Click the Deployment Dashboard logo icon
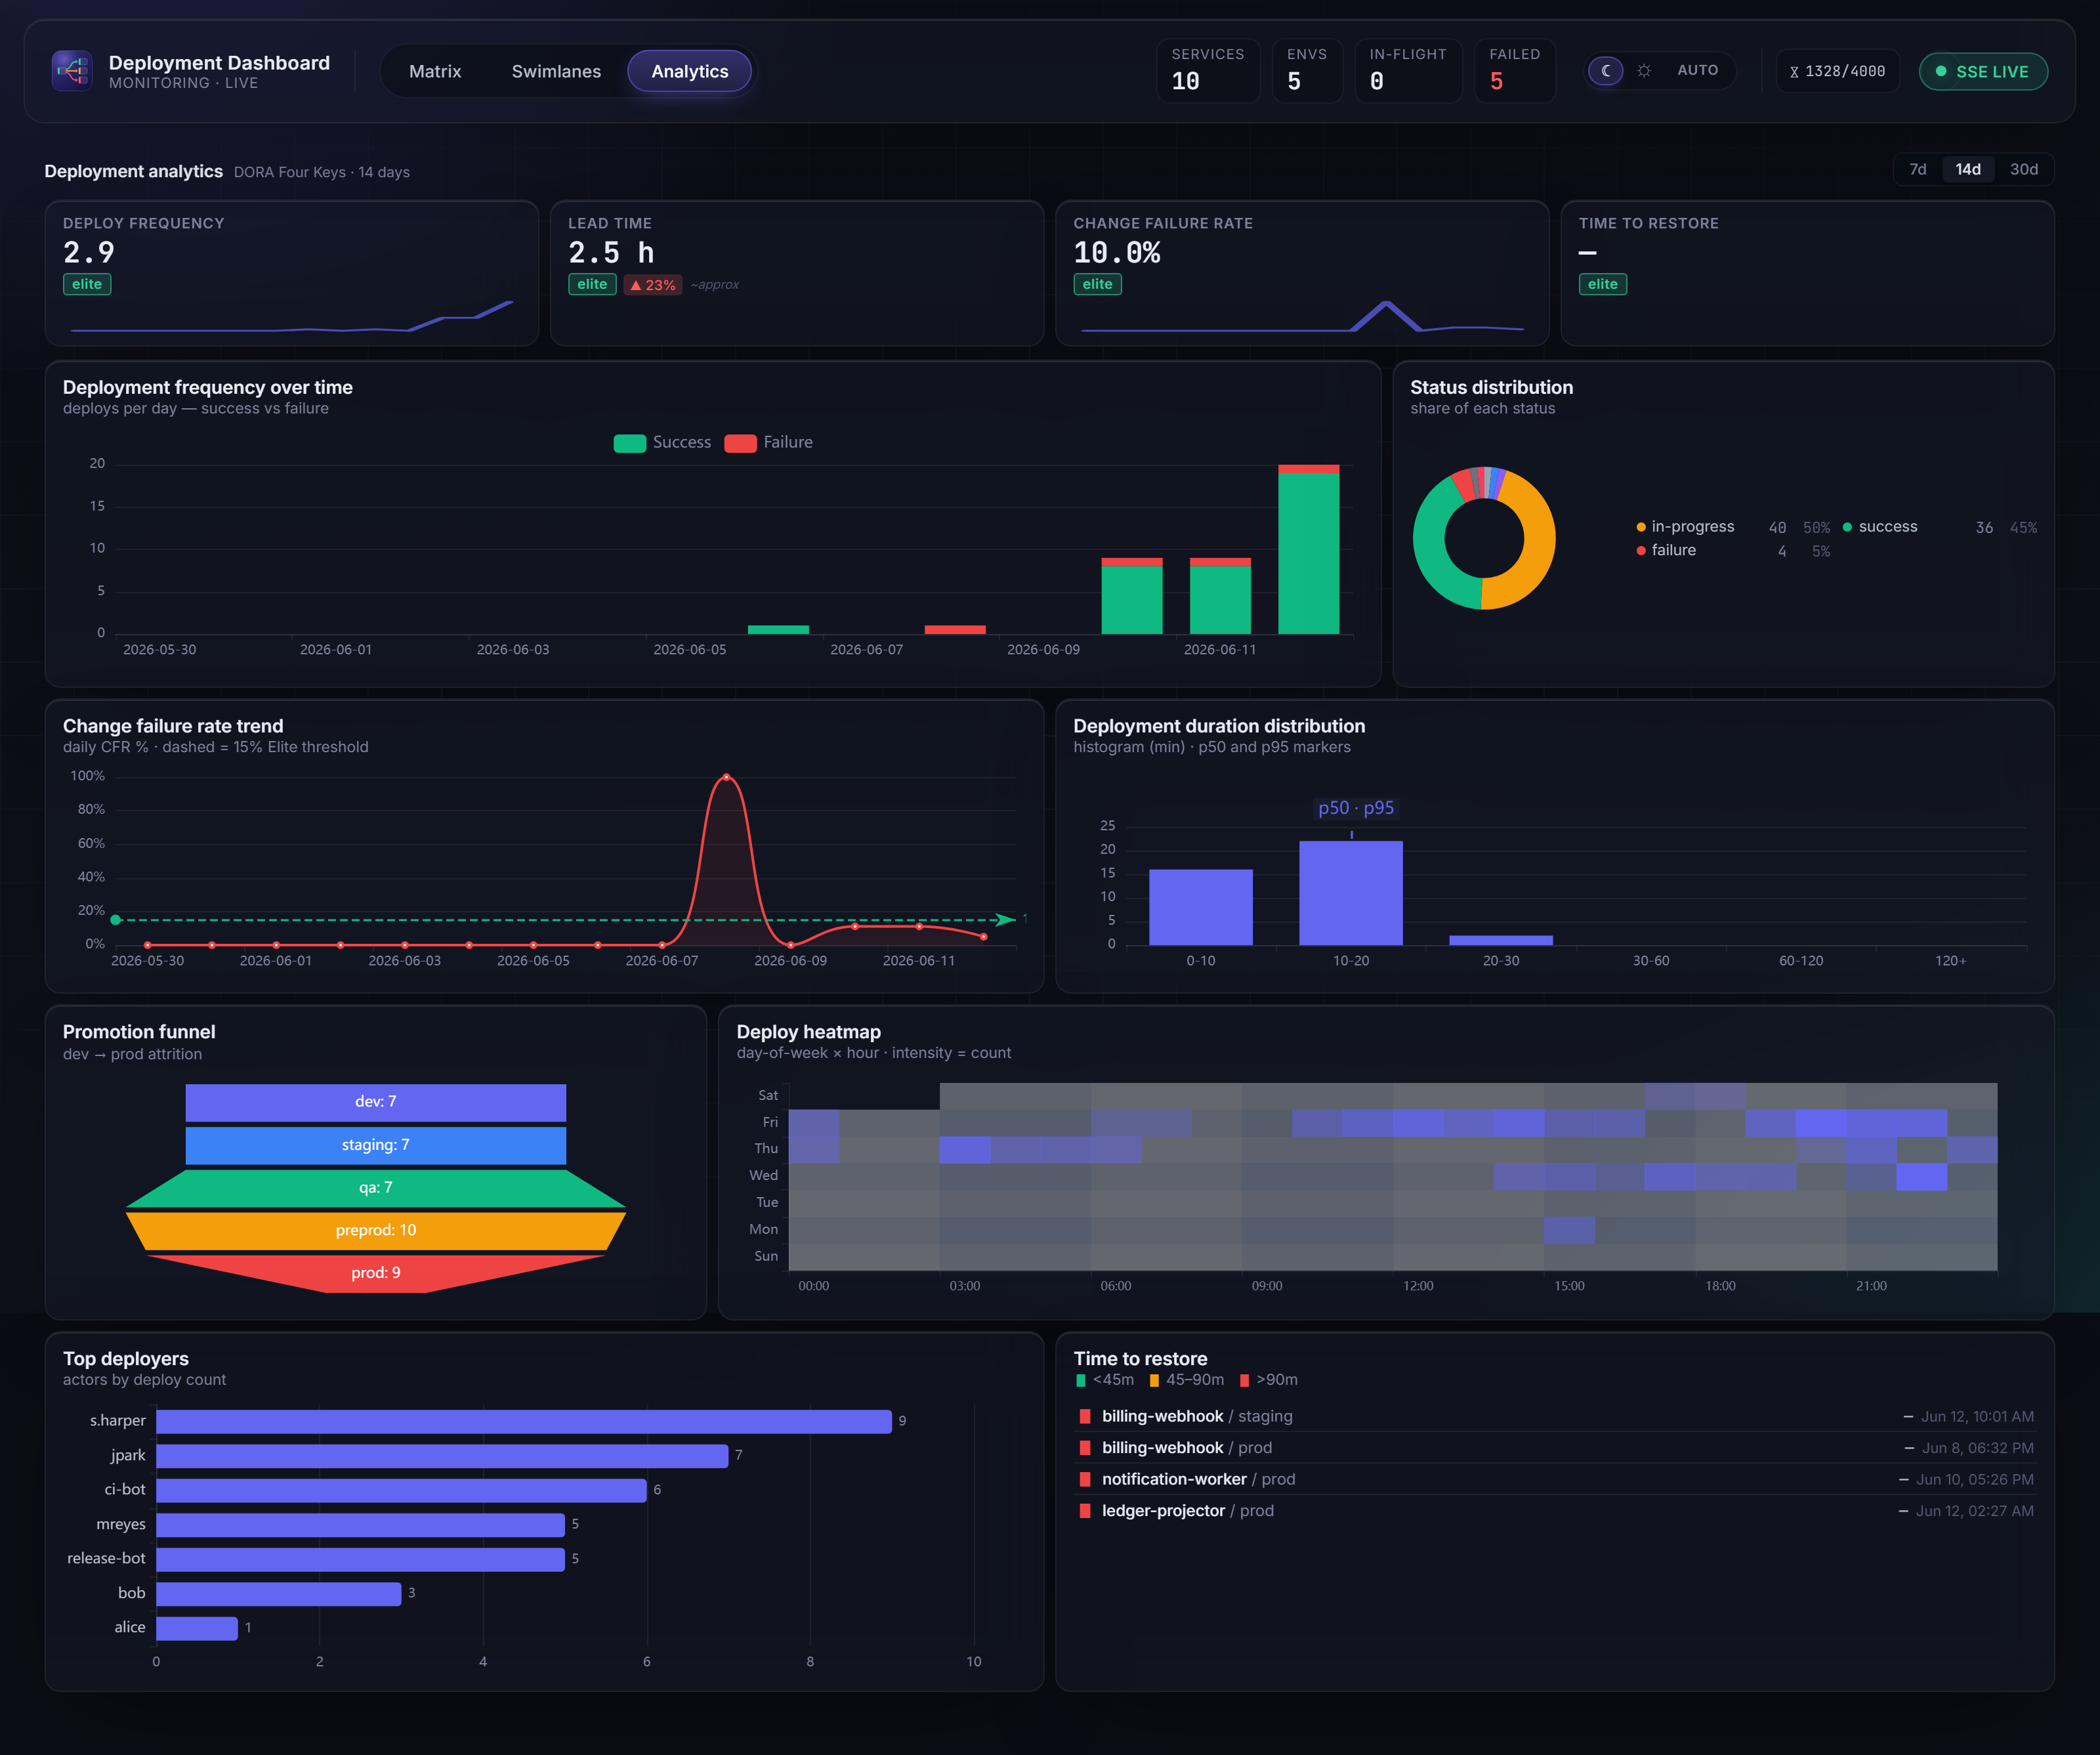2100x1755 pixels. pos(72,71)
